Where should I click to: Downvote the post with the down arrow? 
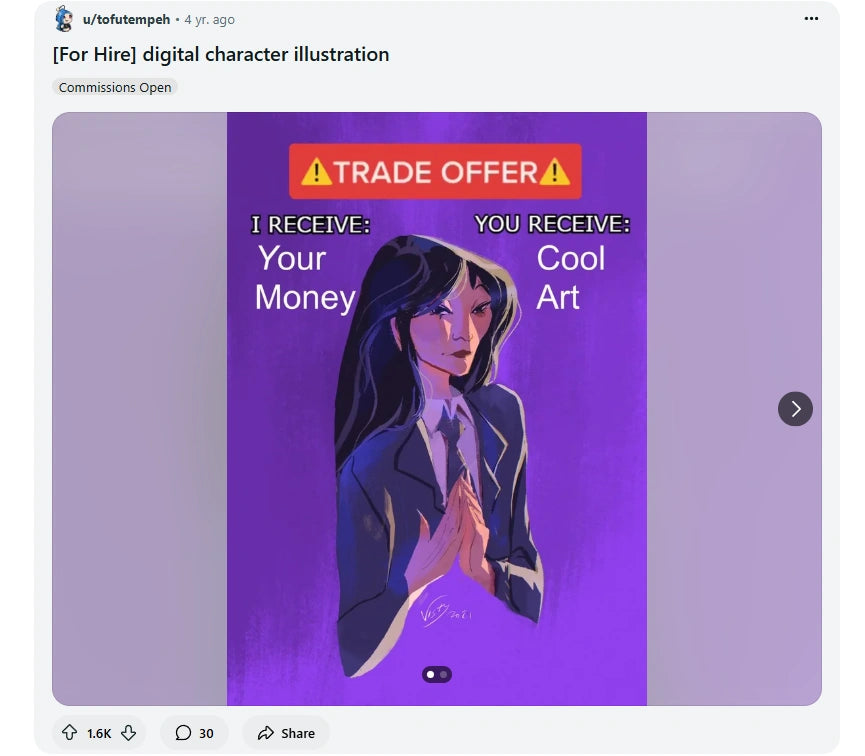coord(129,733)
